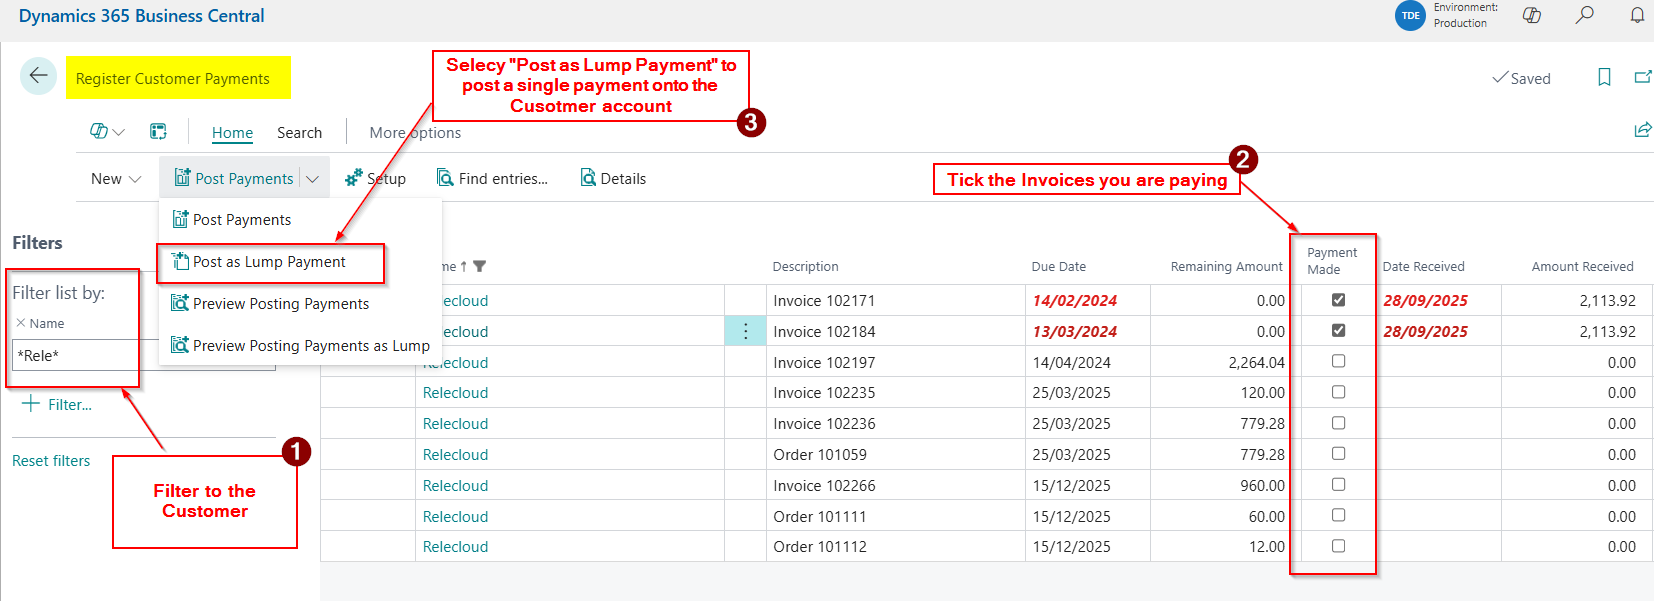Switch to the Search tab
The image size is (1654, 601).
tap(299, 133)
